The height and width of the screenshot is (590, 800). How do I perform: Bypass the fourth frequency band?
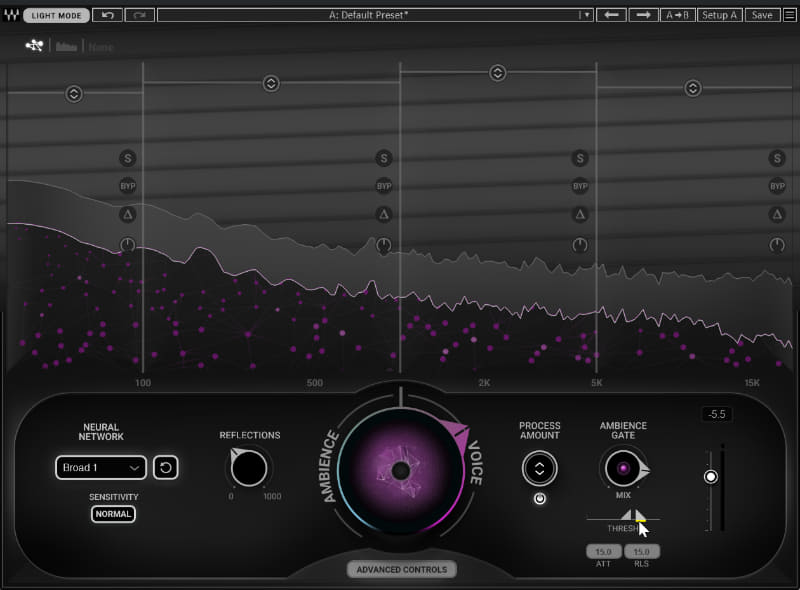tap(777, 186)
